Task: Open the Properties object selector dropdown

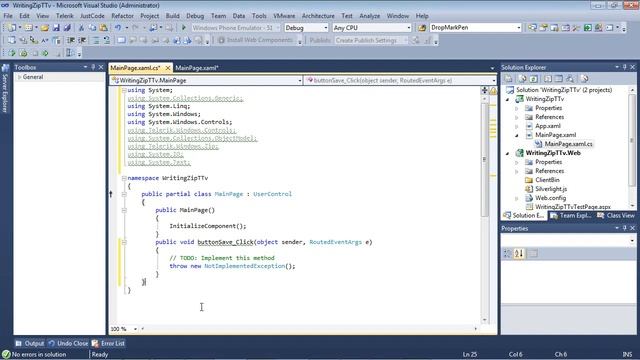Action: [632, 241]
